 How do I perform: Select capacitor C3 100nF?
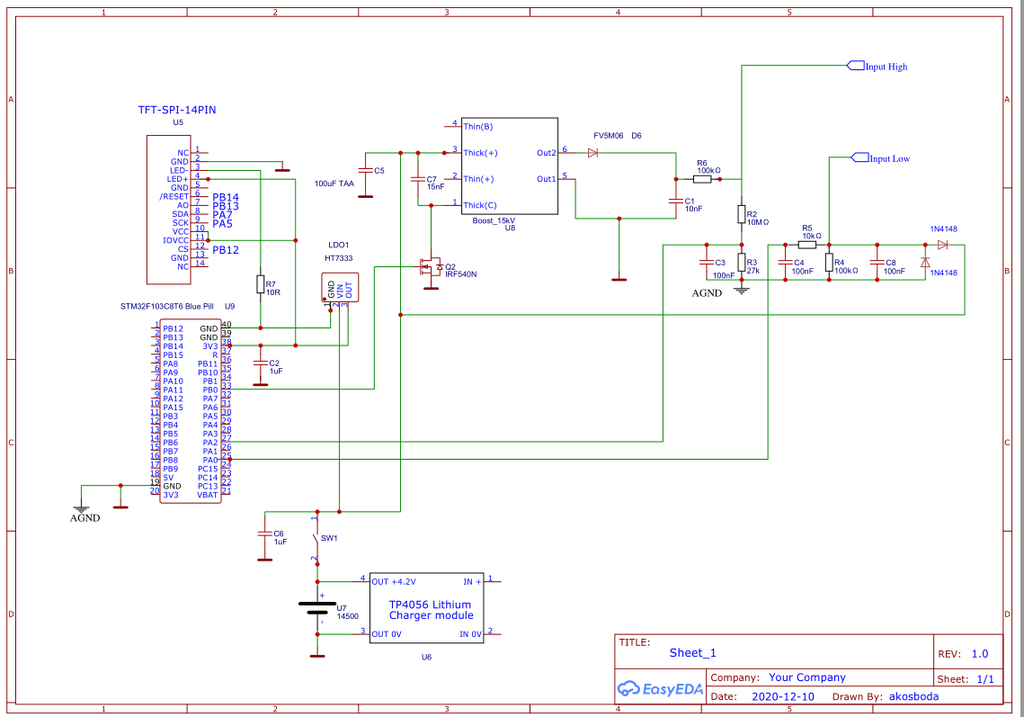coord(706,263)
